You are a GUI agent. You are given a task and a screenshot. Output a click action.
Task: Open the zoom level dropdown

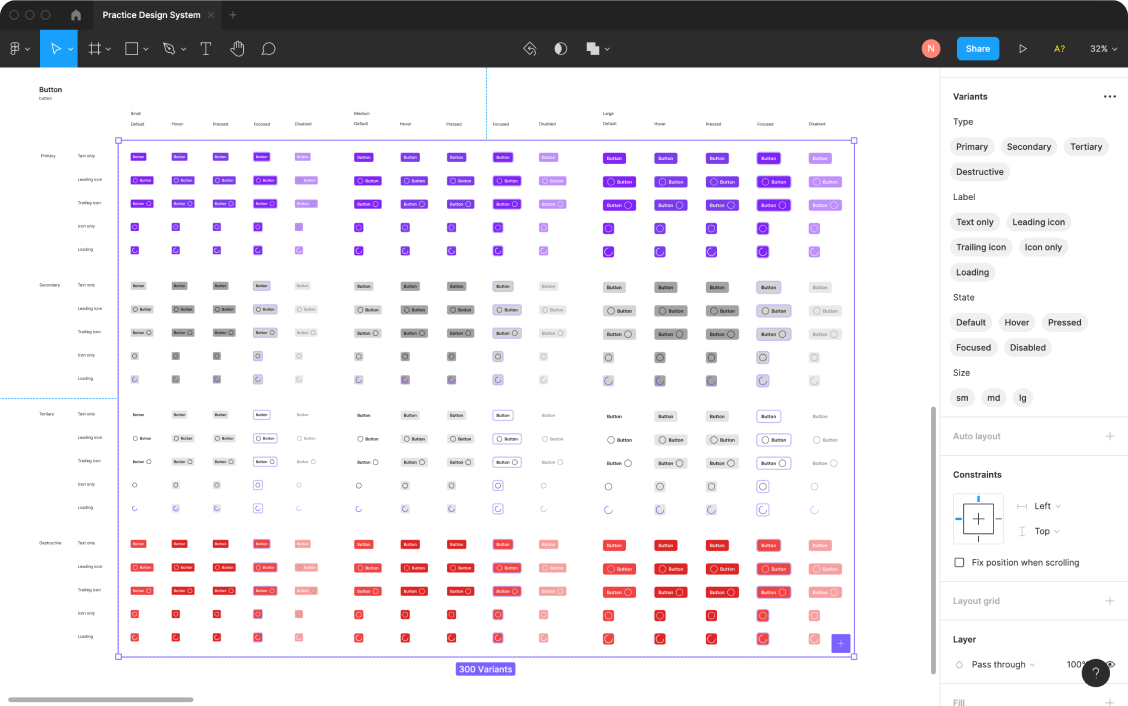[1102, 48]
